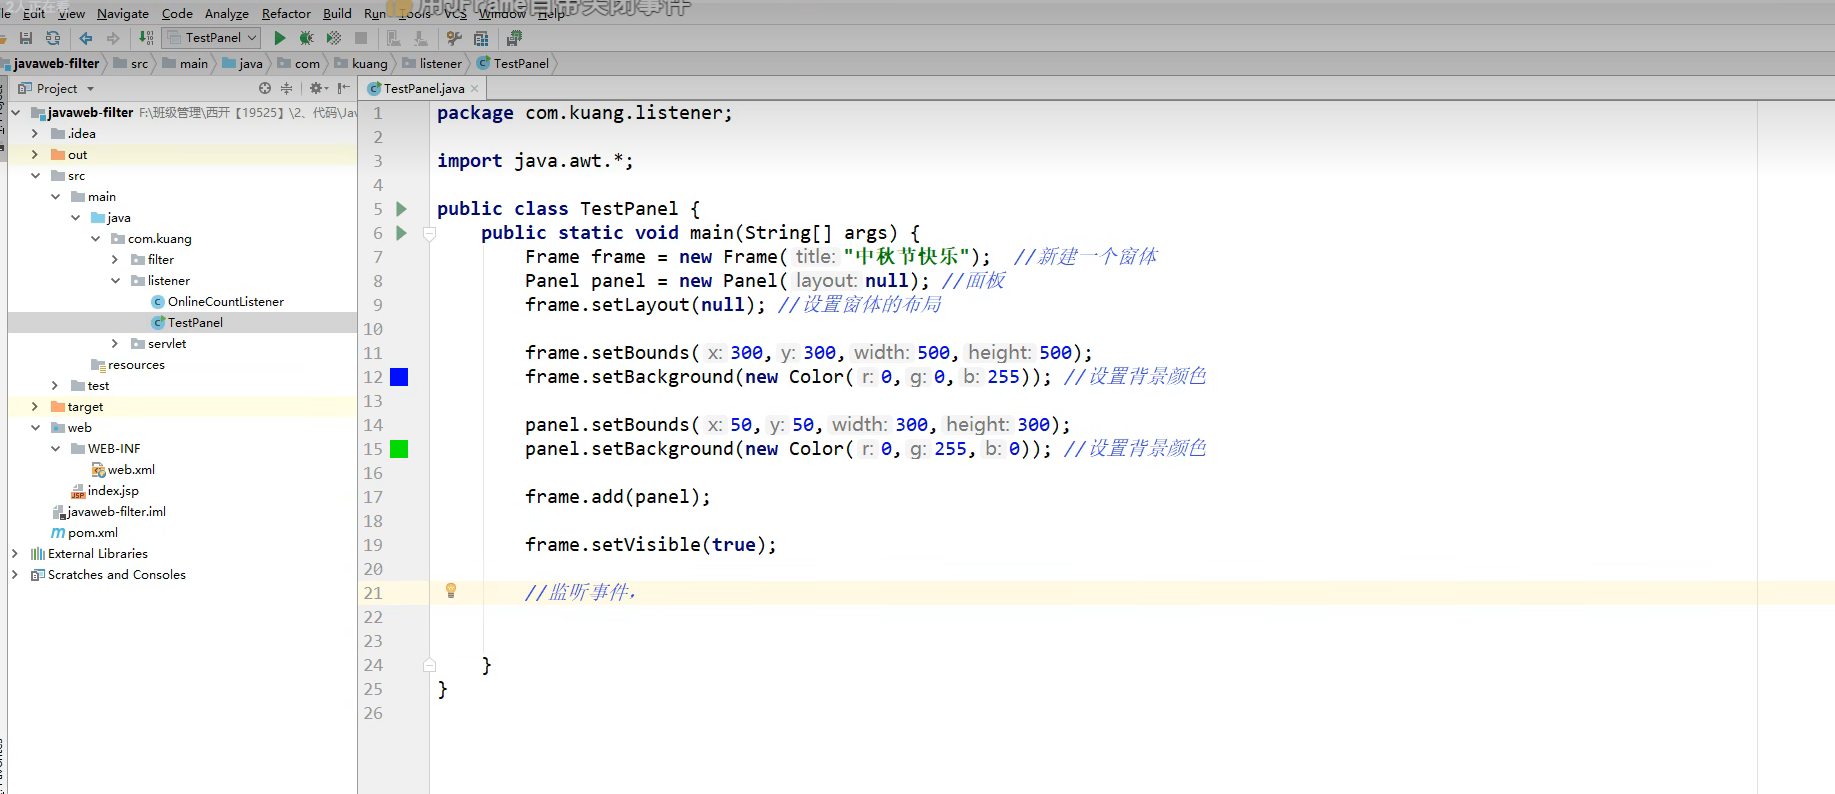This screenshot has height=794, width=1835.
Task: Click the kuang breadcrumb
Action: (361, 63)
